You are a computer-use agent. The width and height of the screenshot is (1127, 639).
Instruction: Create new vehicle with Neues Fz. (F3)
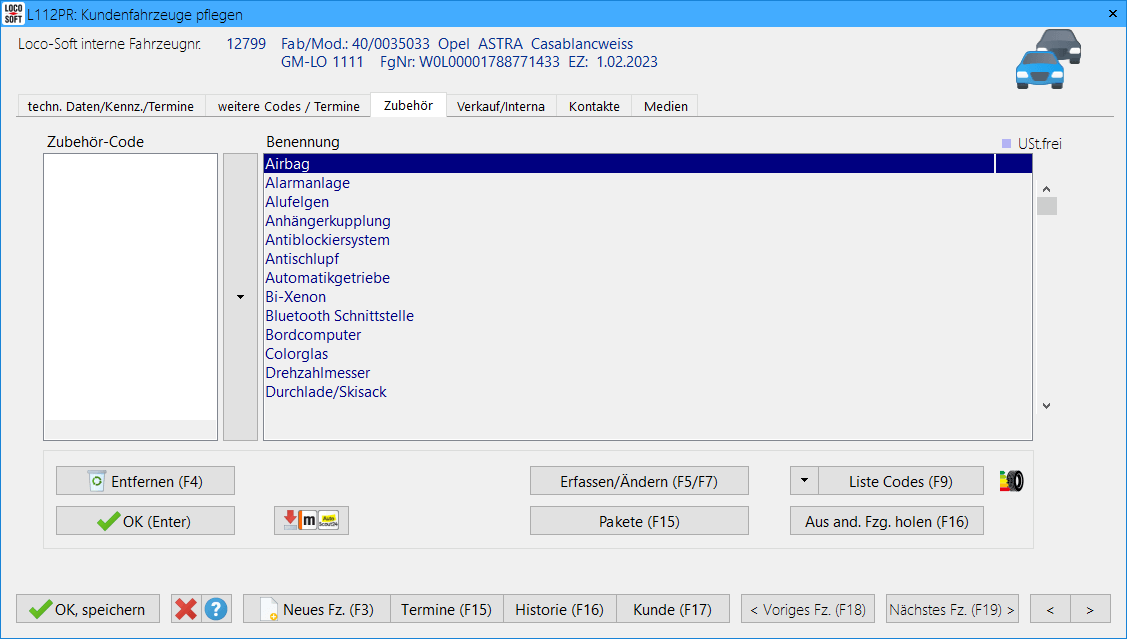(x=316, y=609)
